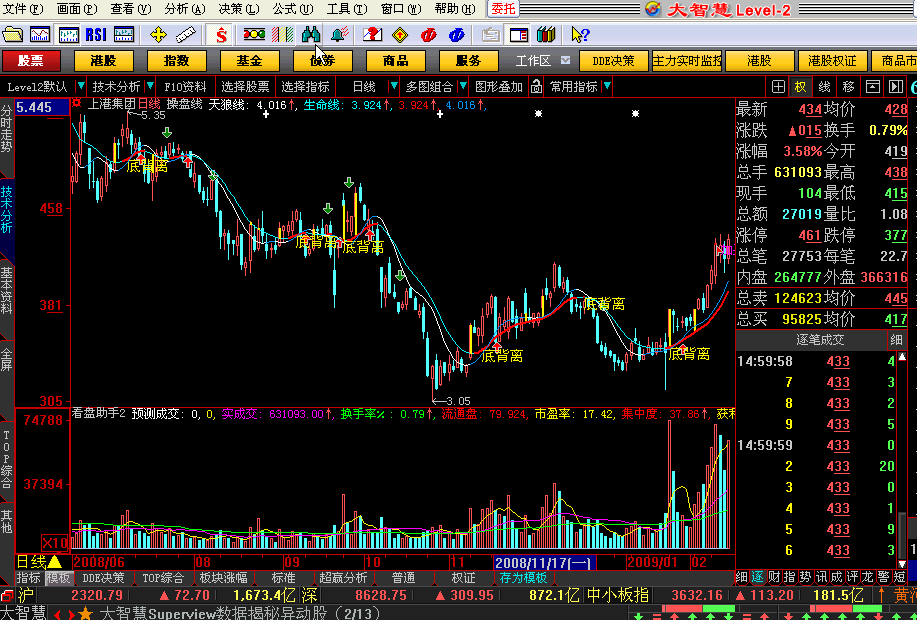Viewport: 917px width, 620px height.
Task: Click the X10 volume scale label
Action: (x=55, y=542)
